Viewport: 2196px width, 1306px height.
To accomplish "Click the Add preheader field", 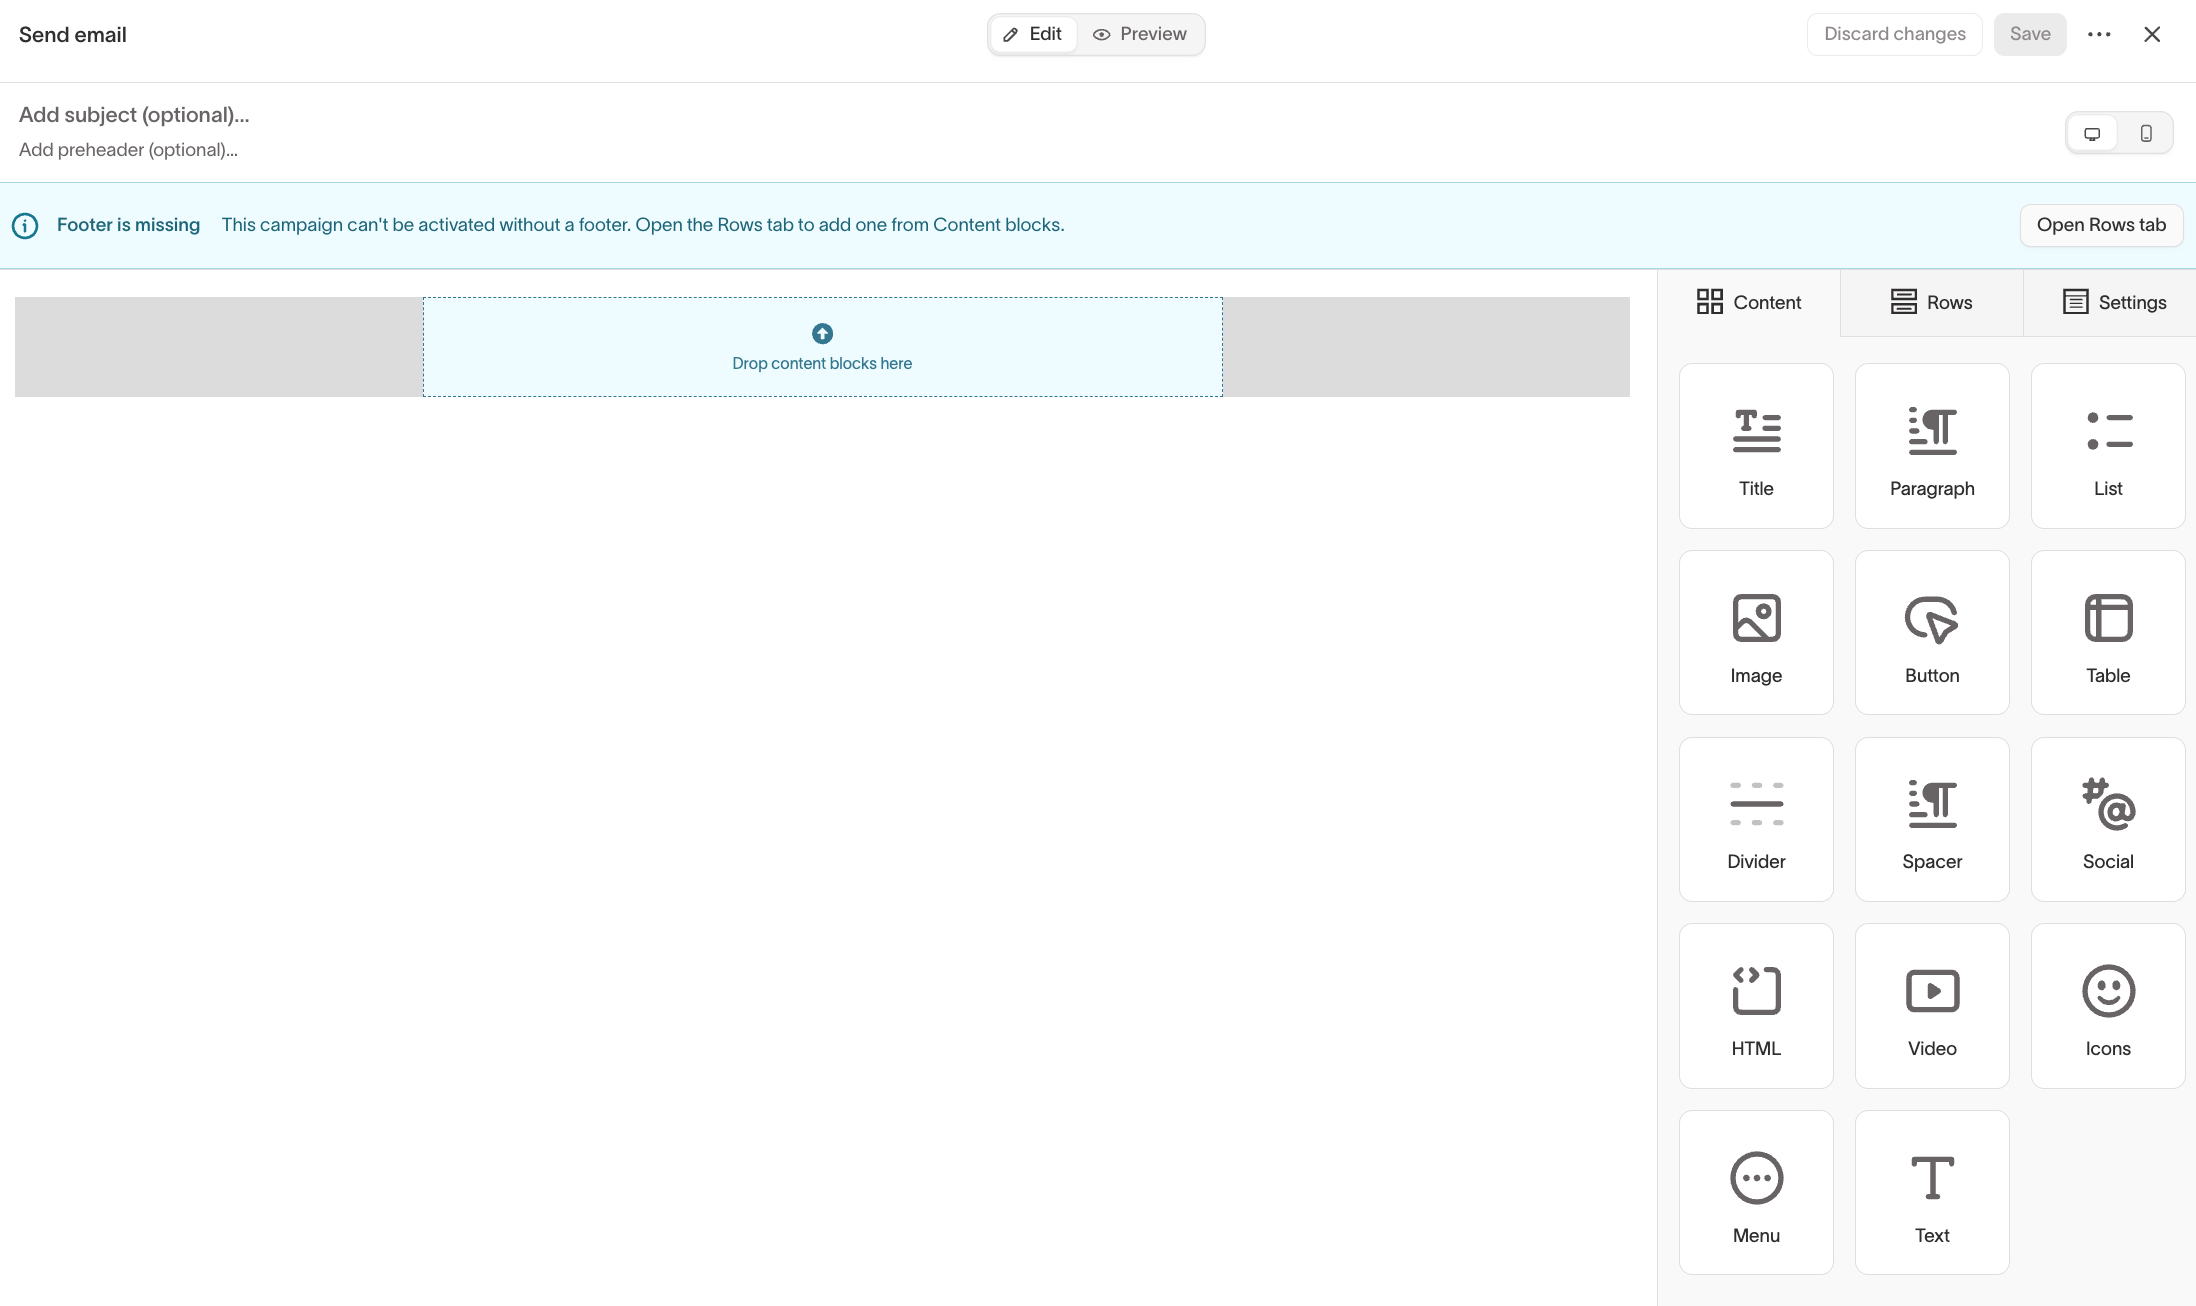I will click(128, 150).
